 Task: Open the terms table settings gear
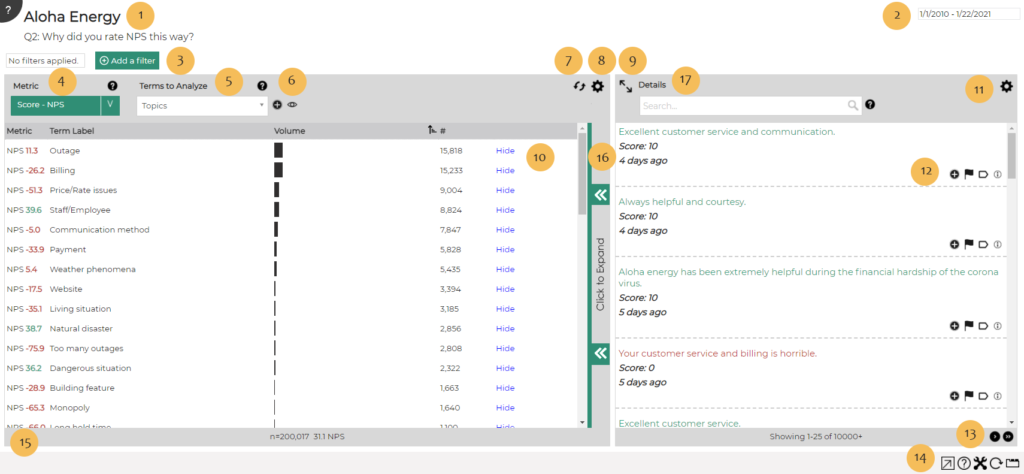(597, 87)
